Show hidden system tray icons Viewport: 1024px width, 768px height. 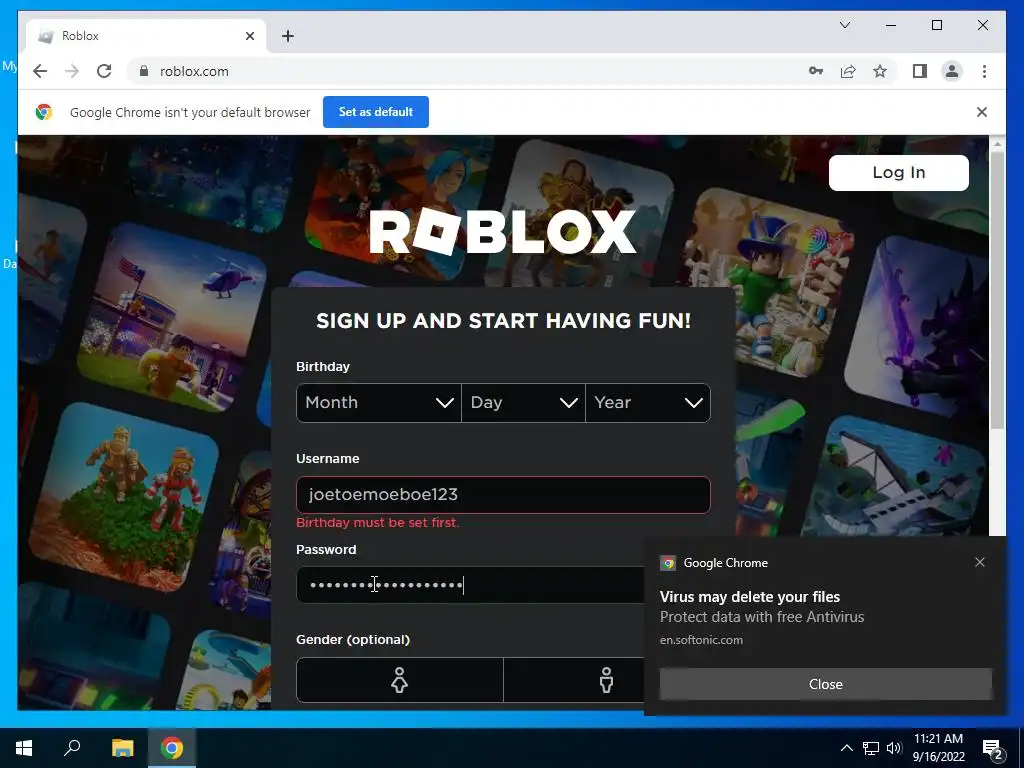(x=846, y=748)
